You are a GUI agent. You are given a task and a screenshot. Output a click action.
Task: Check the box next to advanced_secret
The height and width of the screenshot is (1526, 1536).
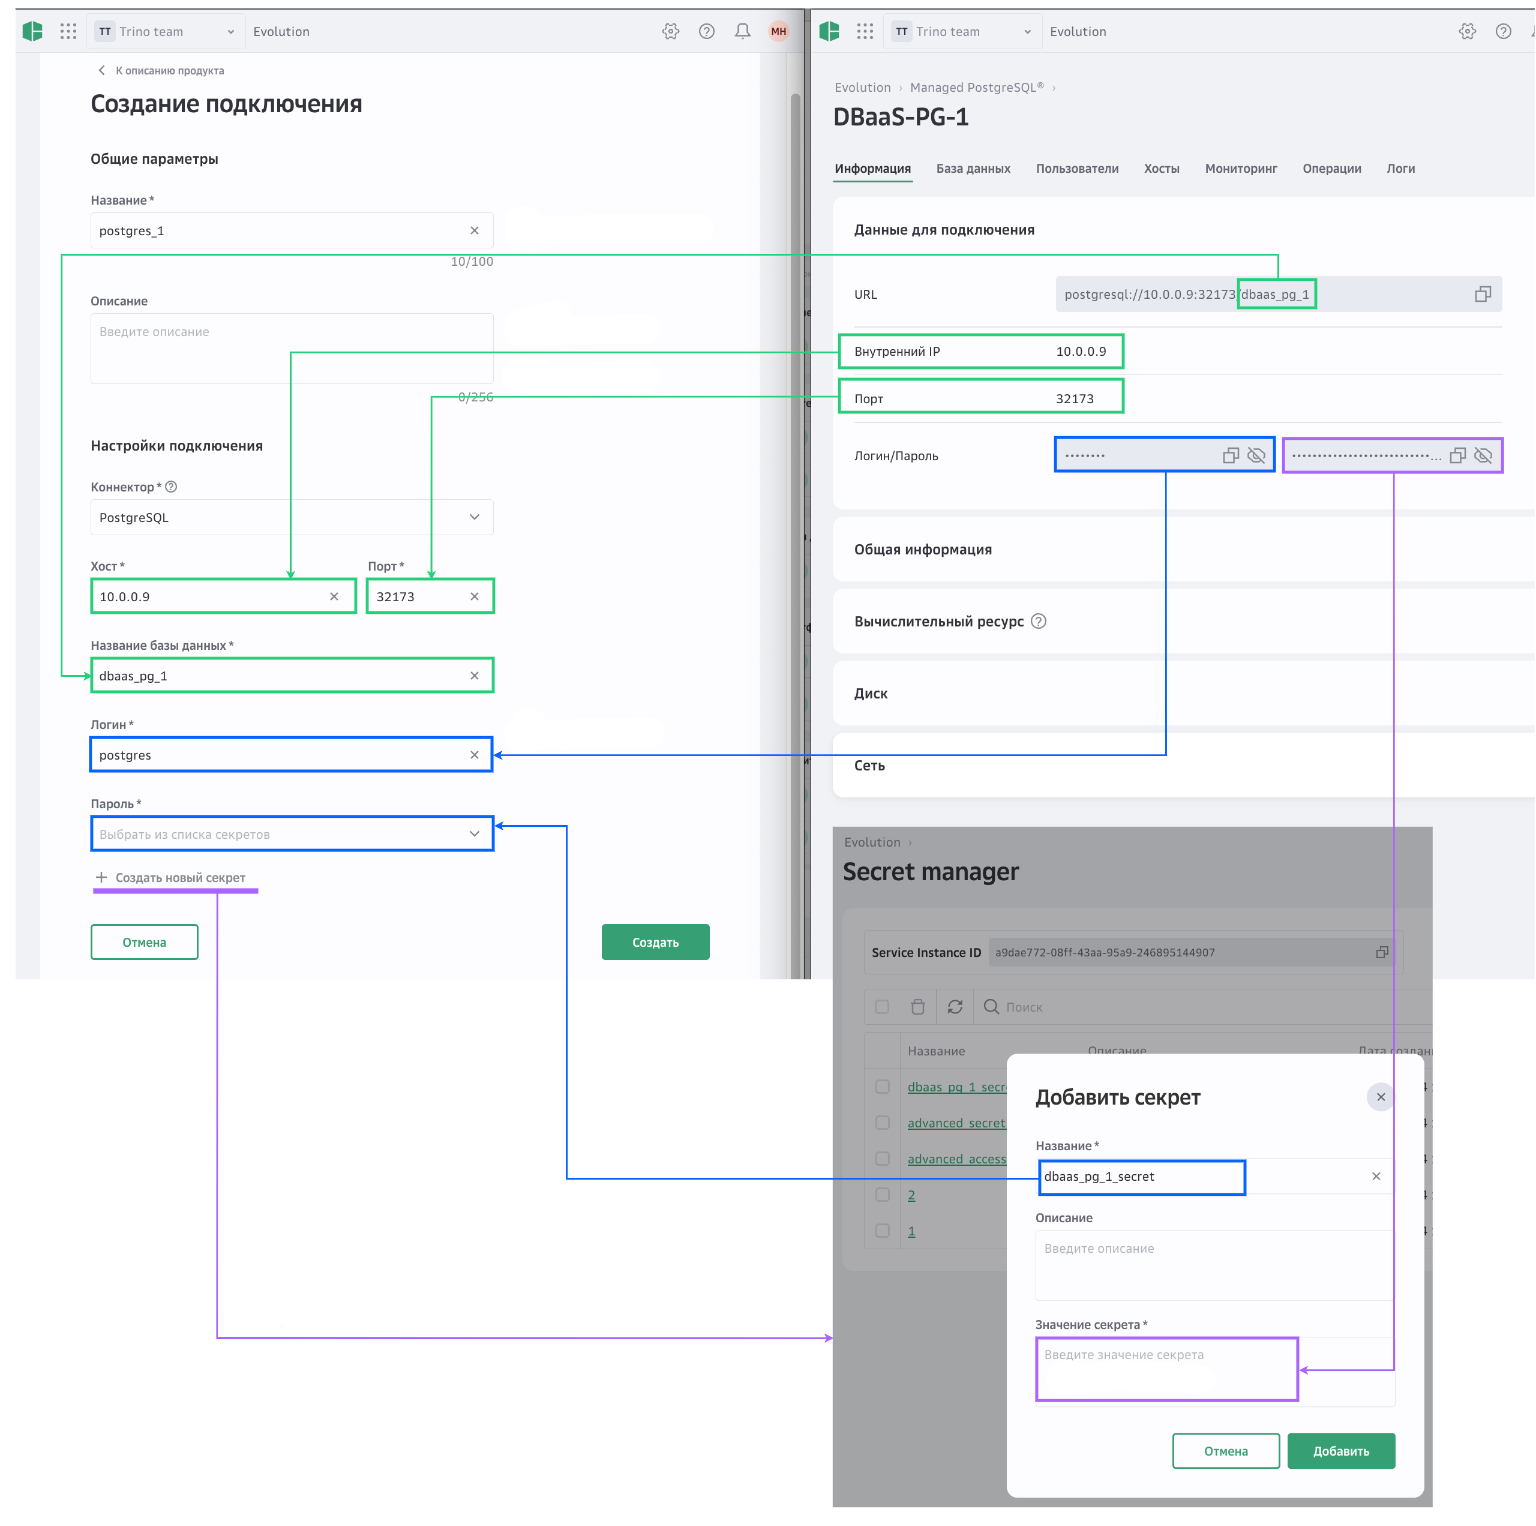coord(883,1122)
